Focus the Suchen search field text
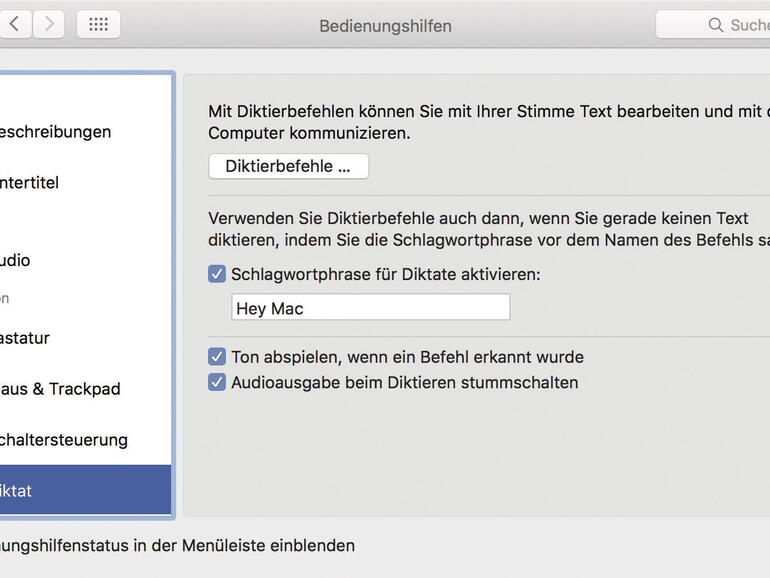770x578 pixels. [748, 25]
